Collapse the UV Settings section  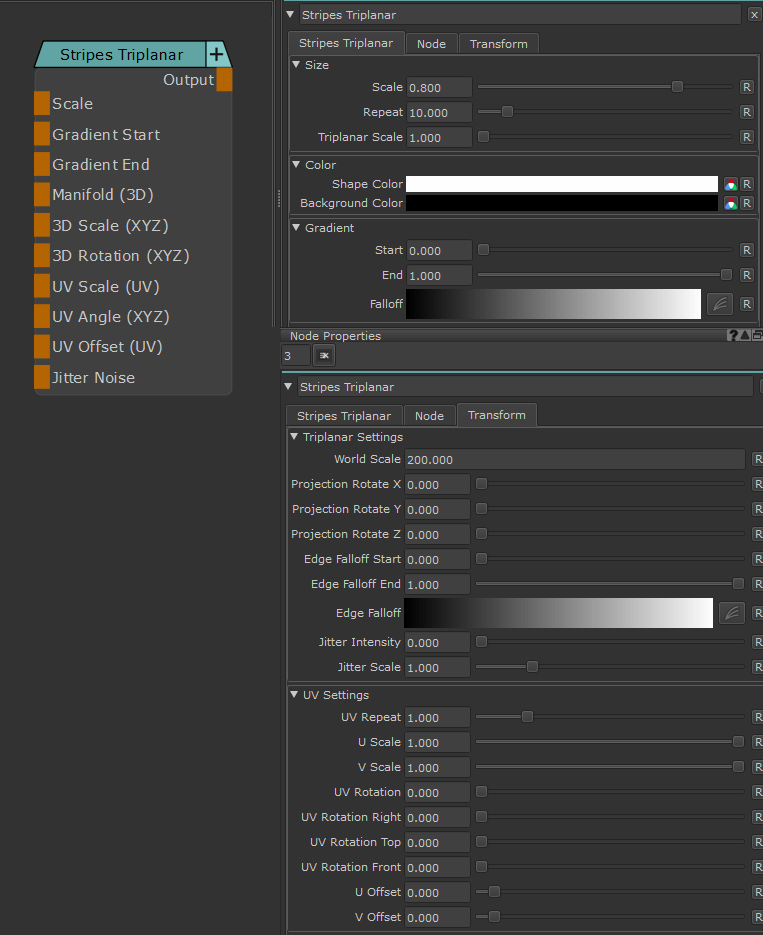[x=294, y=695]
